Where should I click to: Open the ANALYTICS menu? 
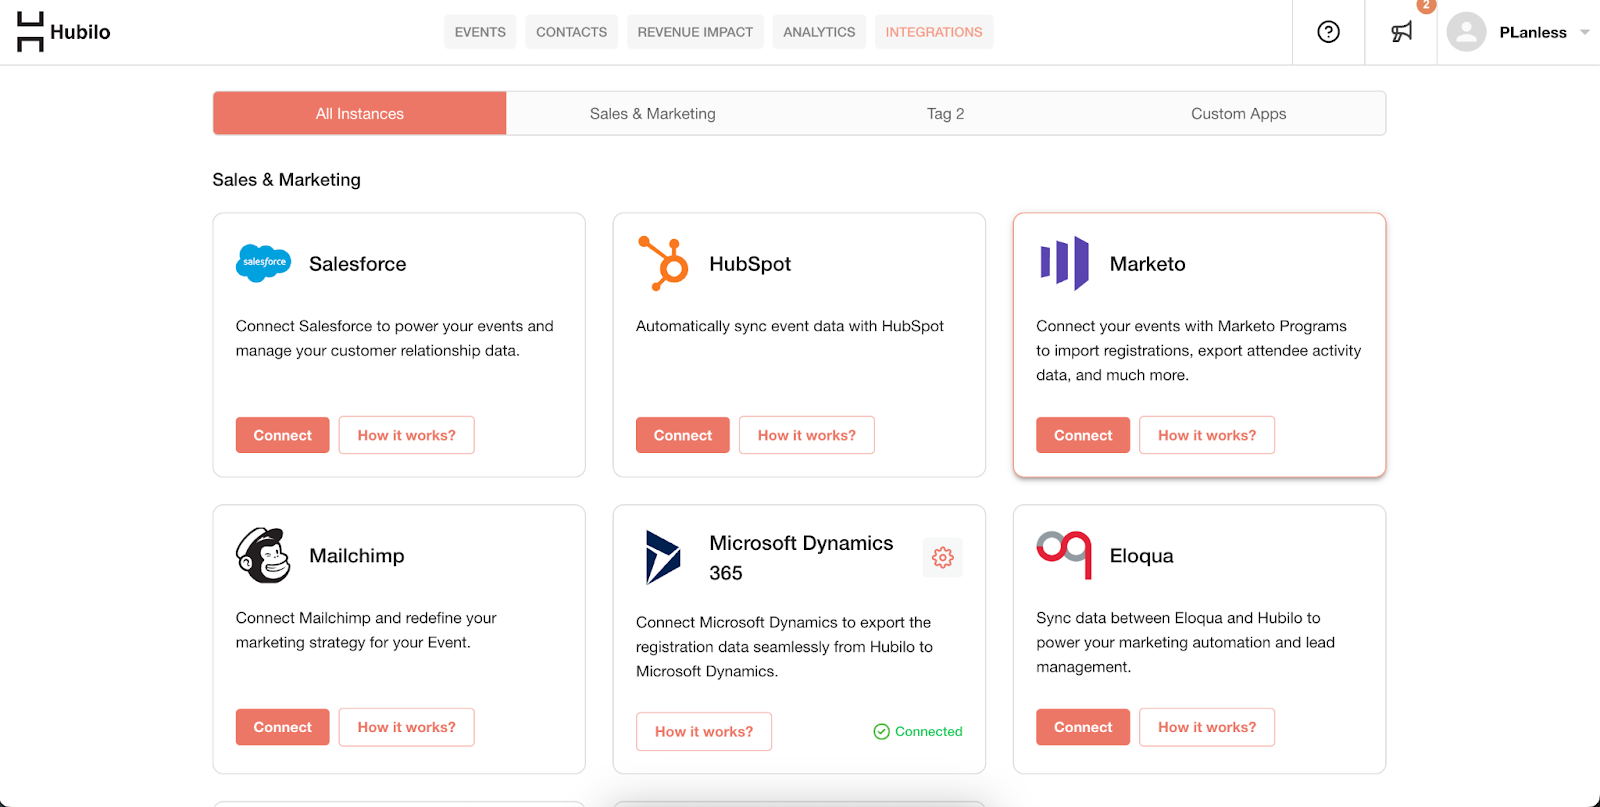point(819,32)
